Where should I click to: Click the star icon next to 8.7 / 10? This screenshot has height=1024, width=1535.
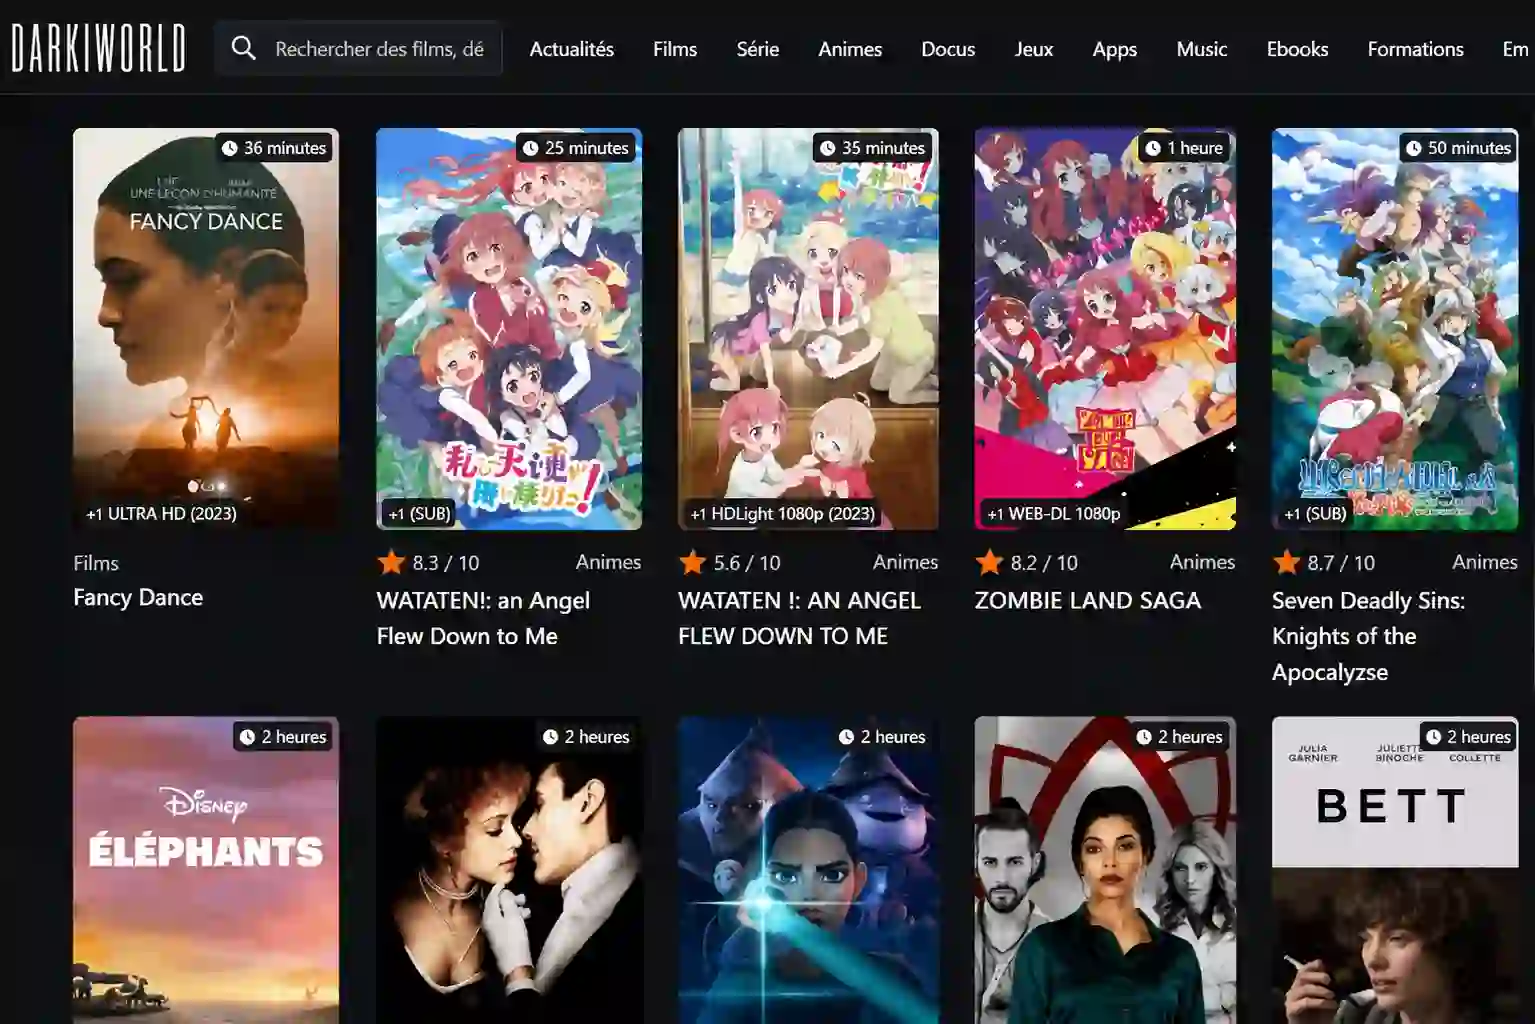(1286, 562)
